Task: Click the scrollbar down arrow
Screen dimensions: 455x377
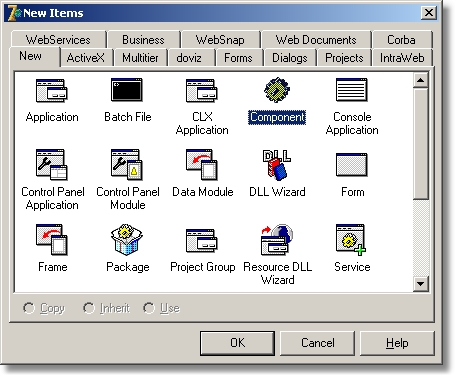Action: 421,284
